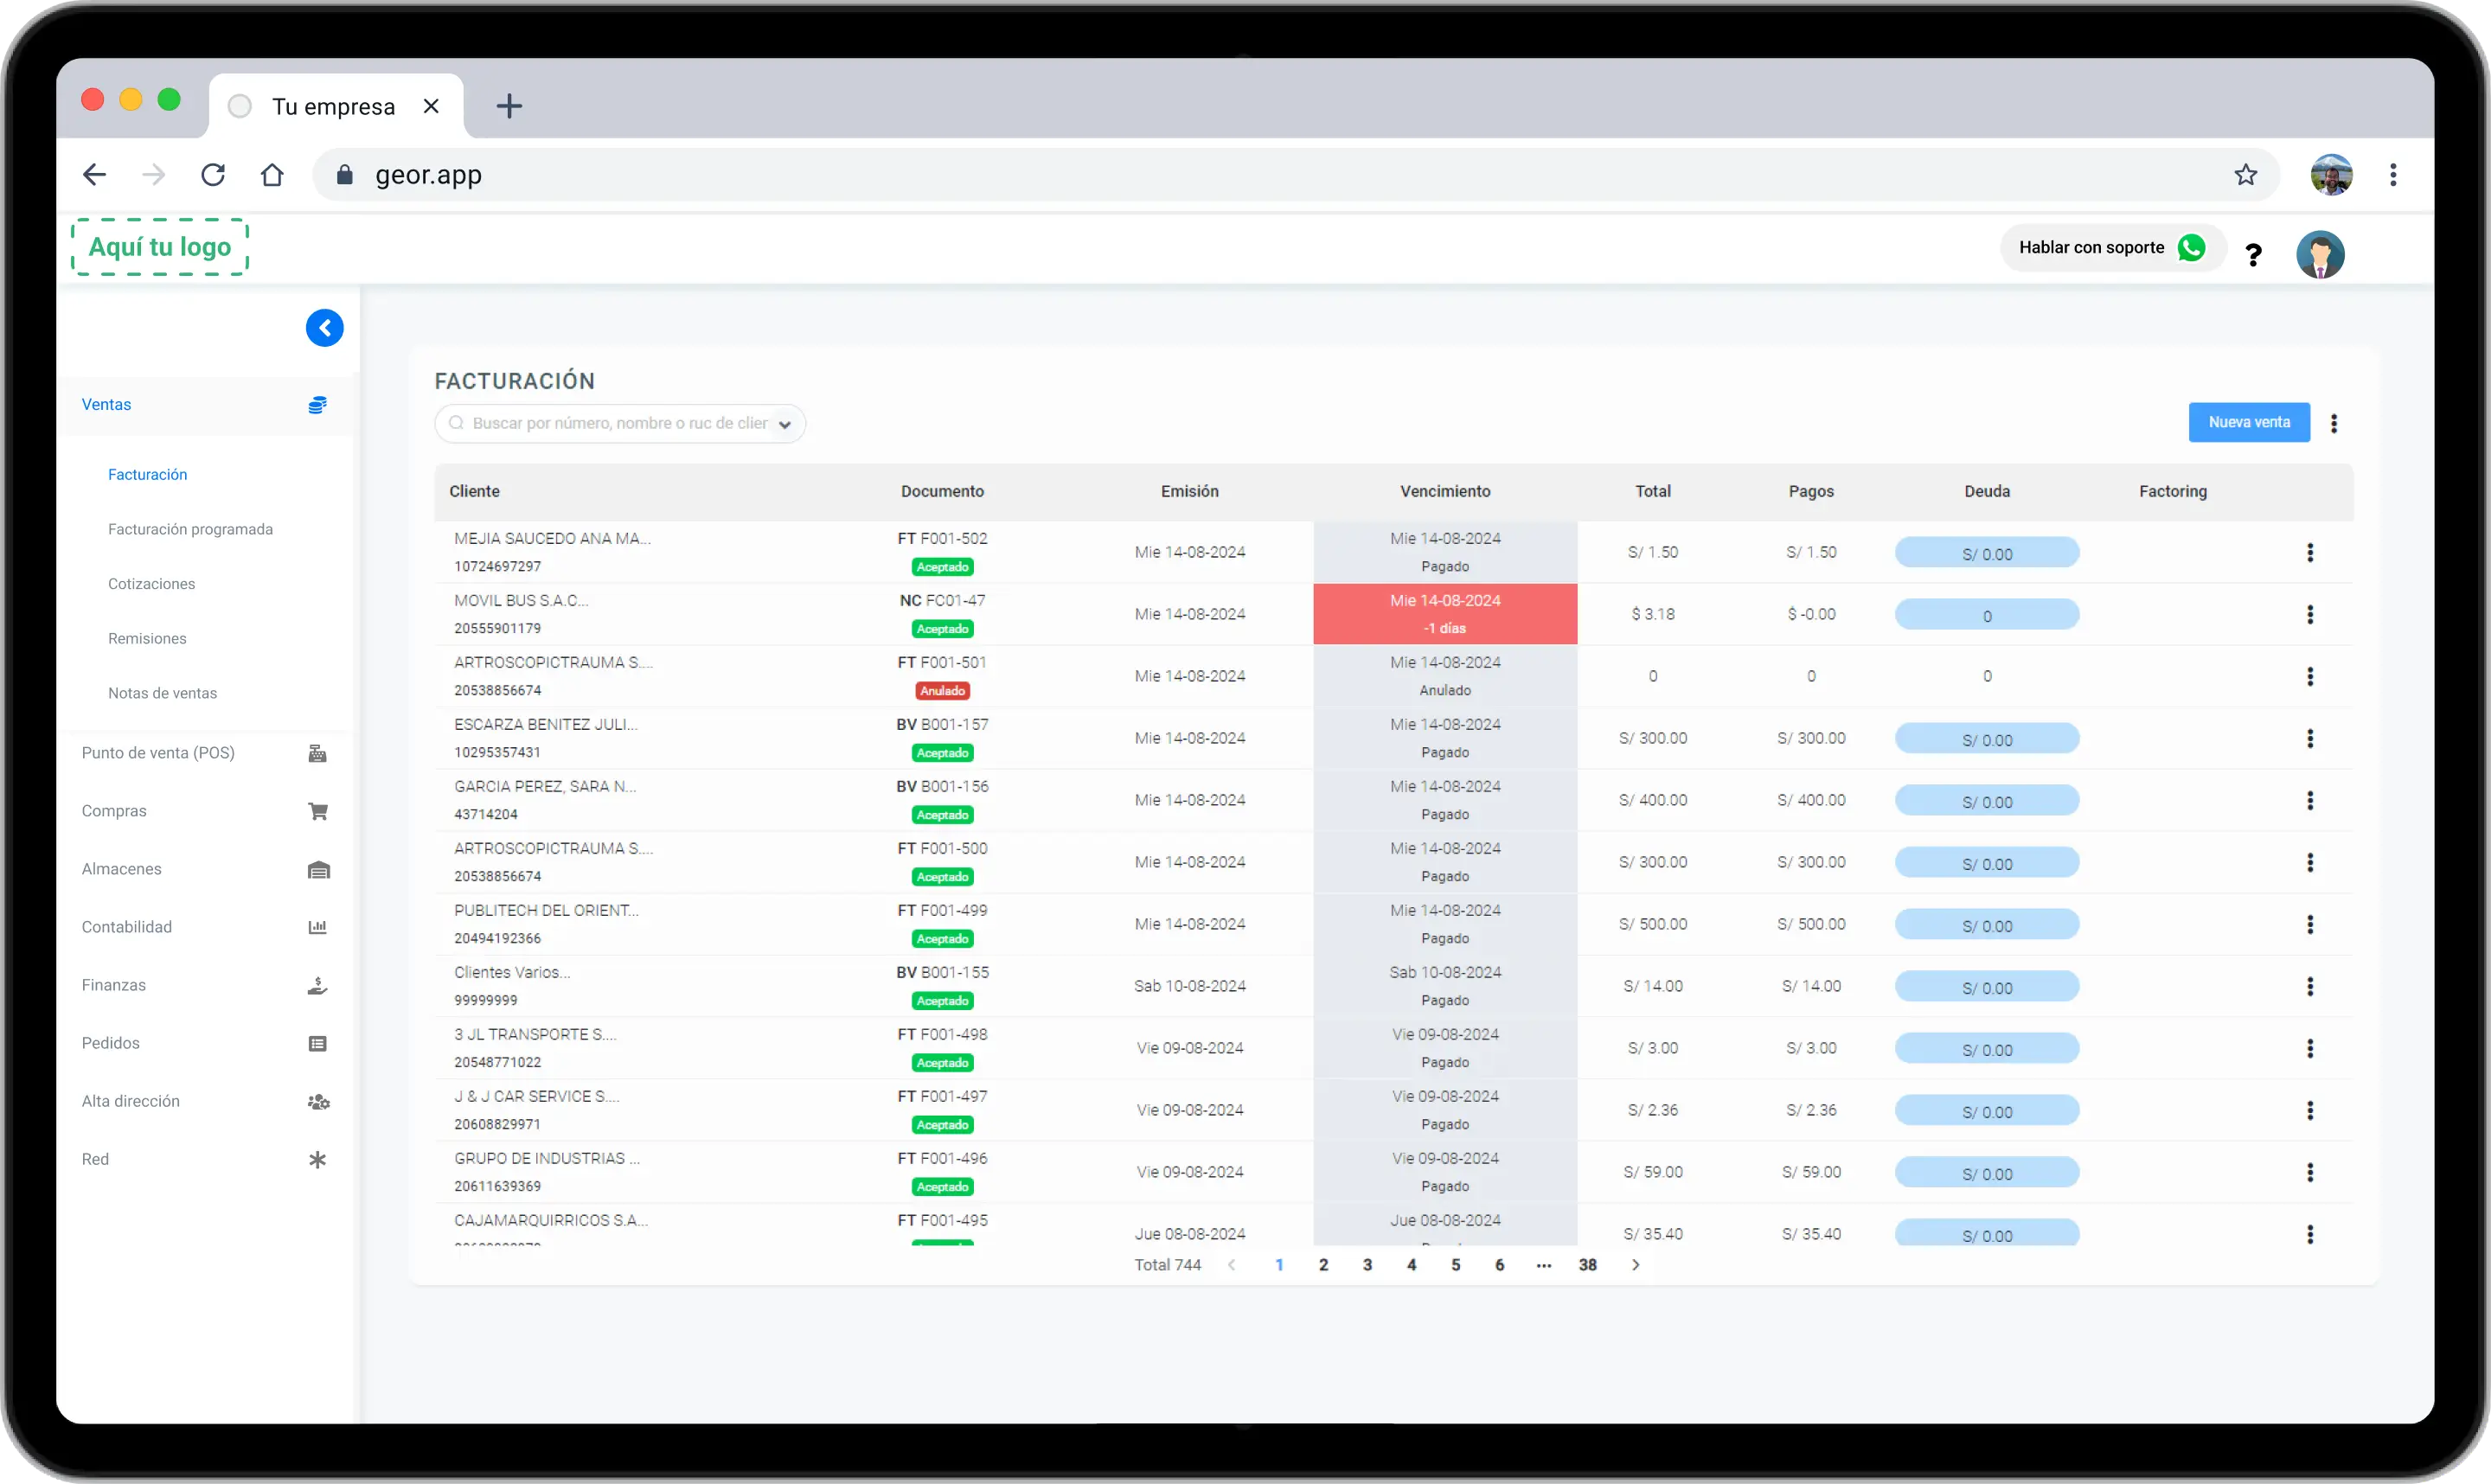Click the Finanzas hand-coin icon

pos(317,985)
